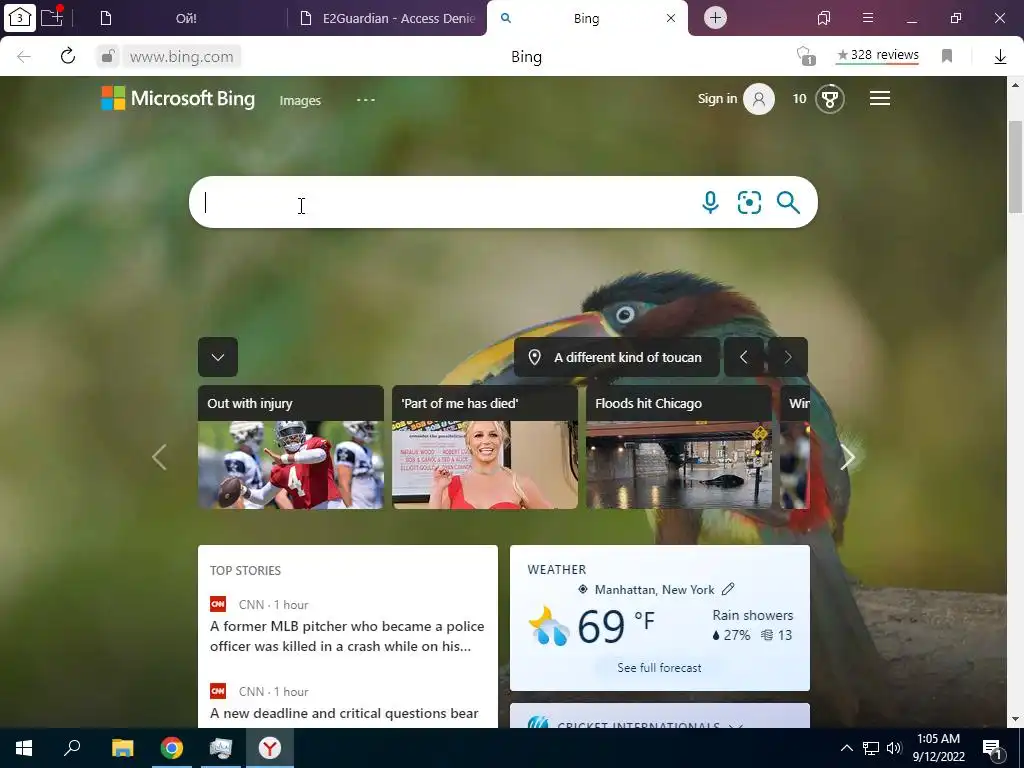Screen dimensions: 1024x768
Task: Open the notification center icon
Action: [x=993, y=748]
